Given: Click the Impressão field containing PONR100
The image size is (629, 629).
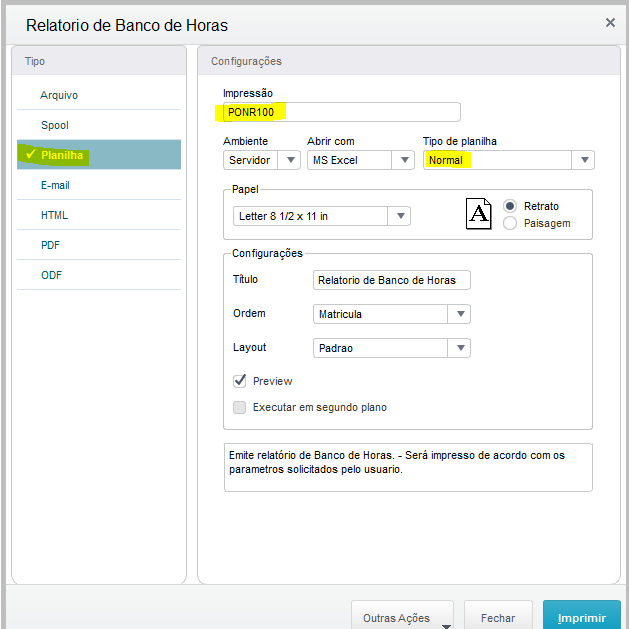Looking at the screenshot, I should (341, 112).
